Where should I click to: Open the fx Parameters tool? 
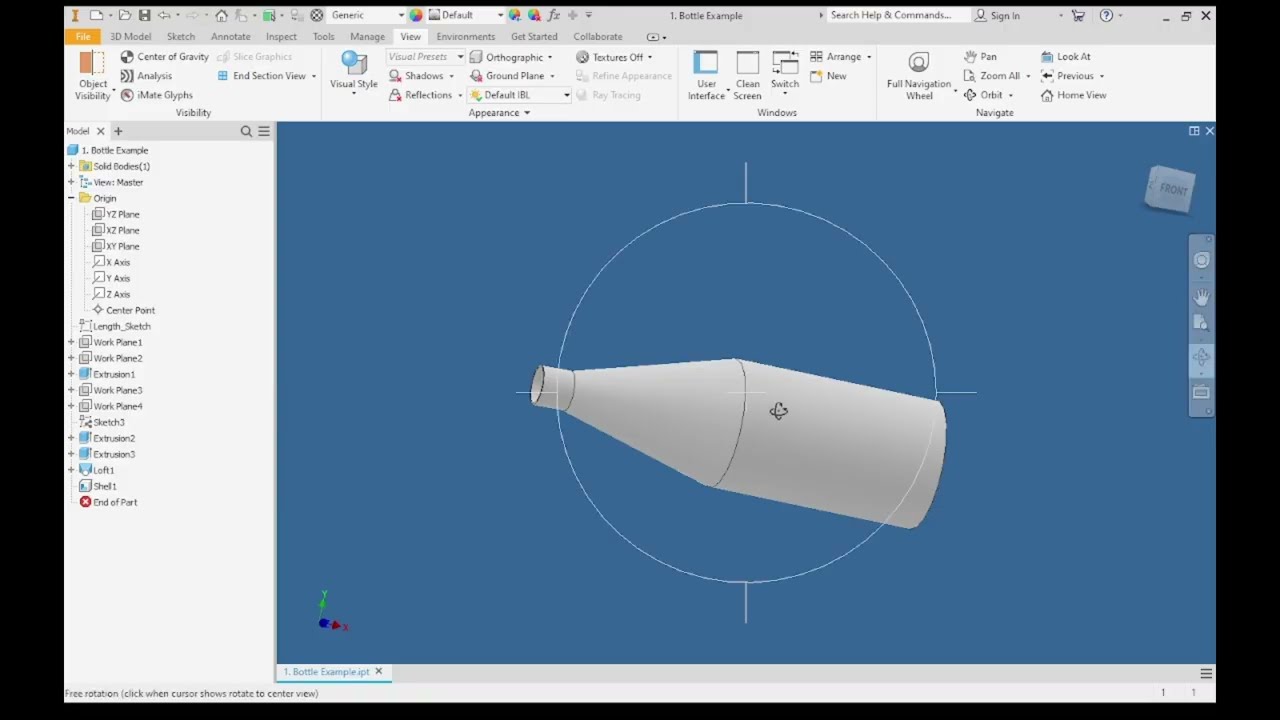[x=553, y=15]
